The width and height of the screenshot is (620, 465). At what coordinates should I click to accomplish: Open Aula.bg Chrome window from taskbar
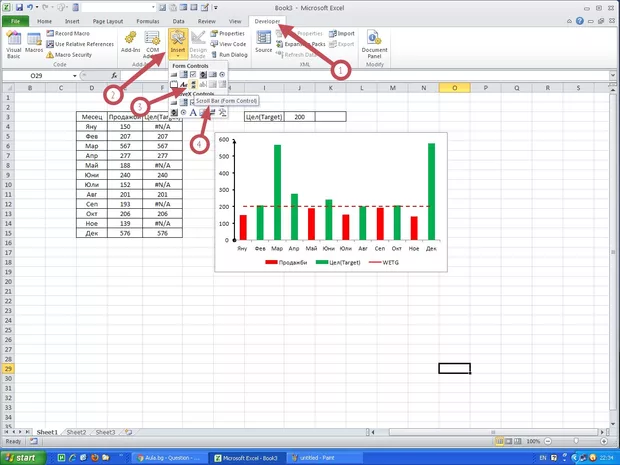click(168, 458)
